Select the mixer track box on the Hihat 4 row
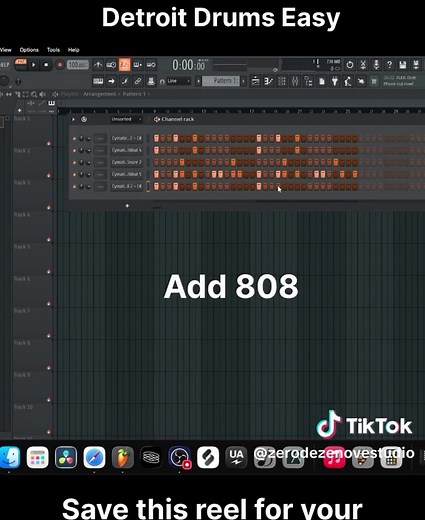Screen dimensions: 425x520 pyautogui.click(x=100, y=150)
